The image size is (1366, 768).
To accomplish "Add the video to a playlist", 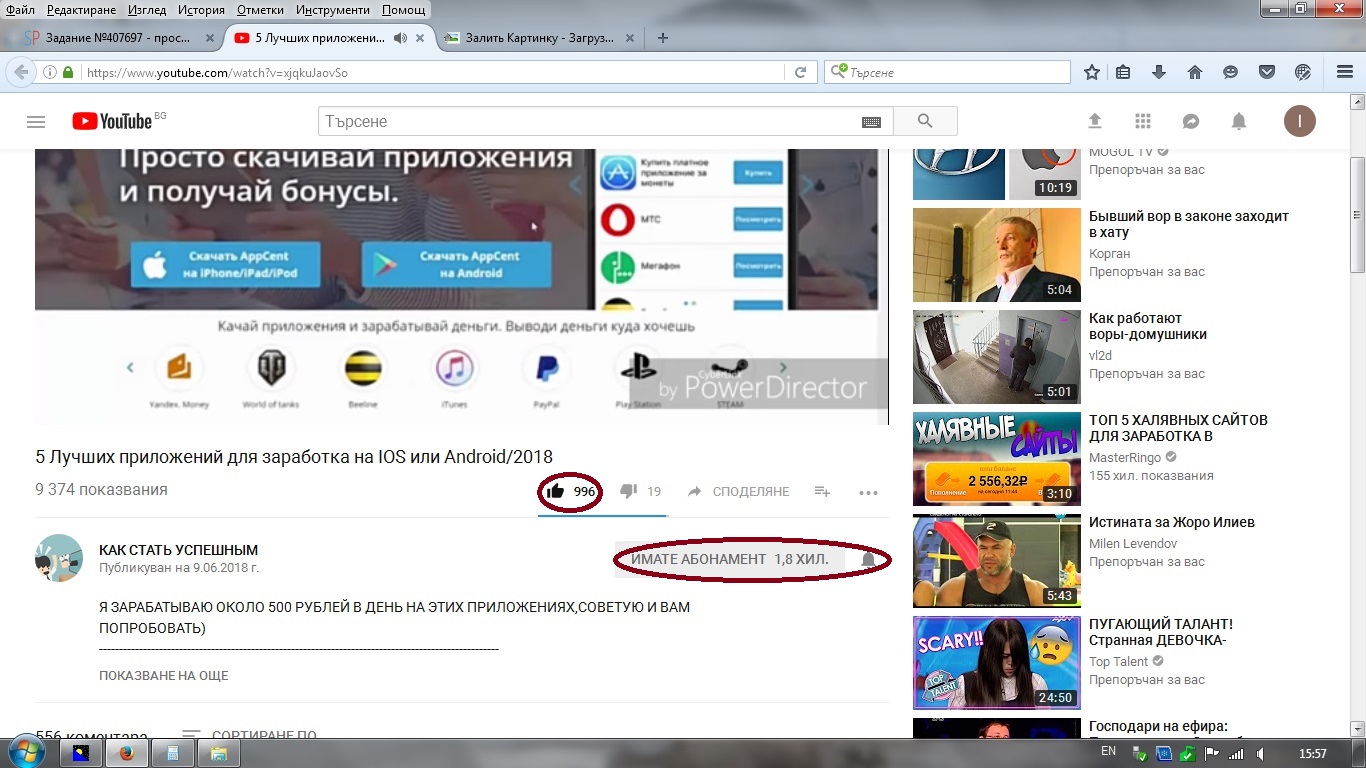I will point(822,491).
